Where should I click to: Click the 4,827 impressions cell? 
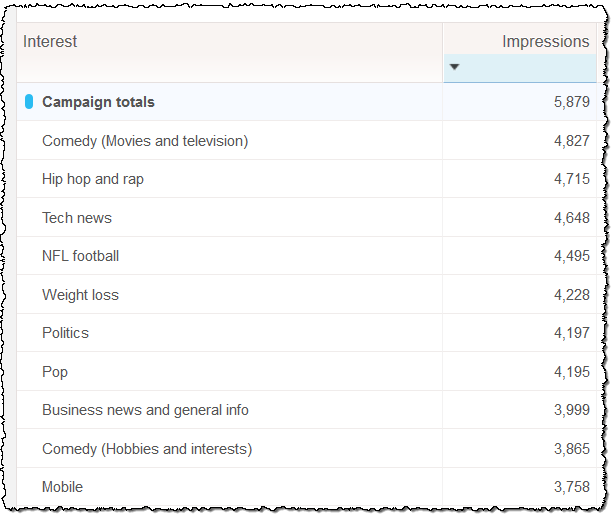[x=571, y=141]
